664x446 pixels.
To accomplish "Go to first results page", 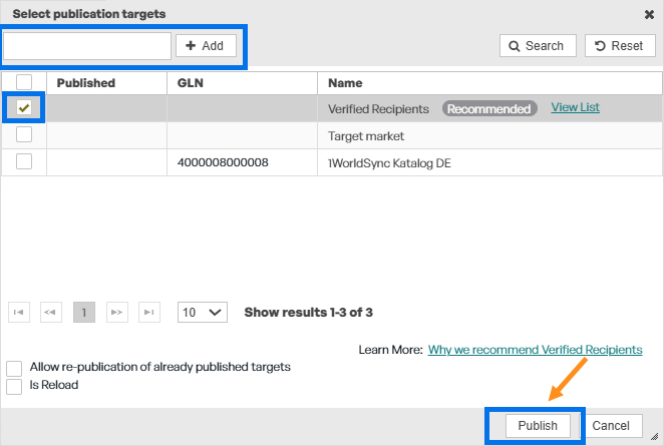I will [x=19, y=312].
